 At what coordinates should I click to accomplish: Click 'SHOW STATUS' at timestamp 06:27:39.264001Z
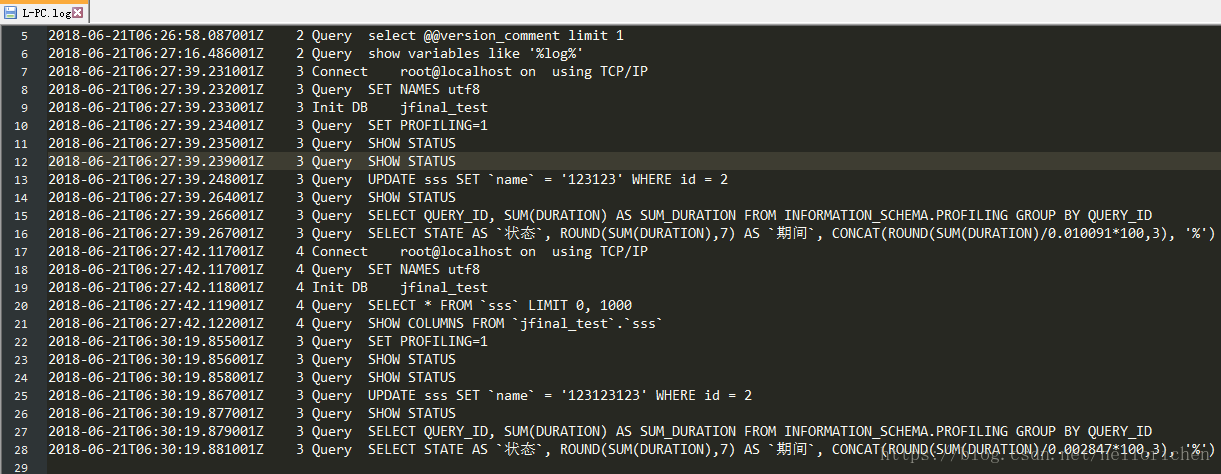(x=412, y=197)
